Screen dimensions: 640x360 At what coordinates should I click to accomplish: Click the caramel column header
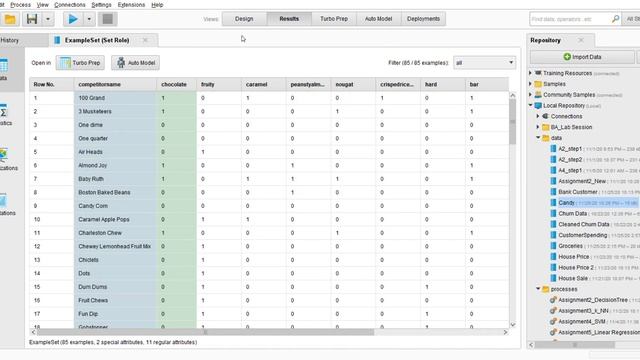(x=264, y=84)
